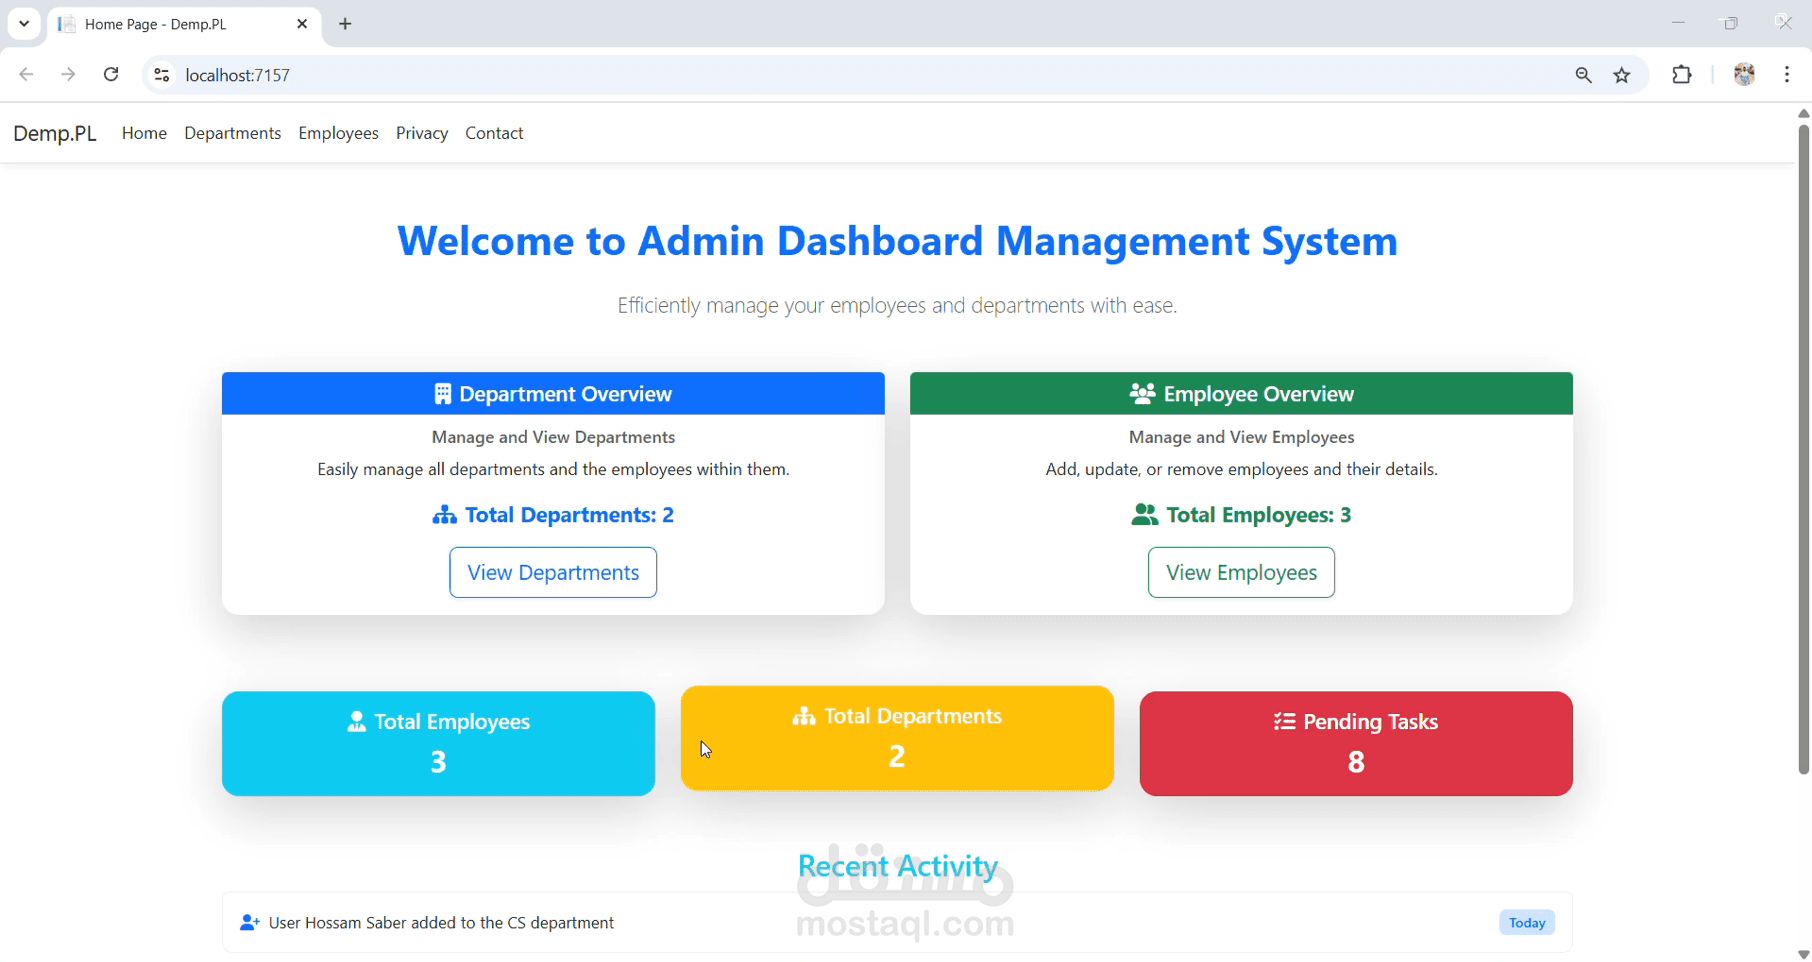Open the browser extensions puzzle icon
1812x962 pixels.
click(x=1682, y=75)
